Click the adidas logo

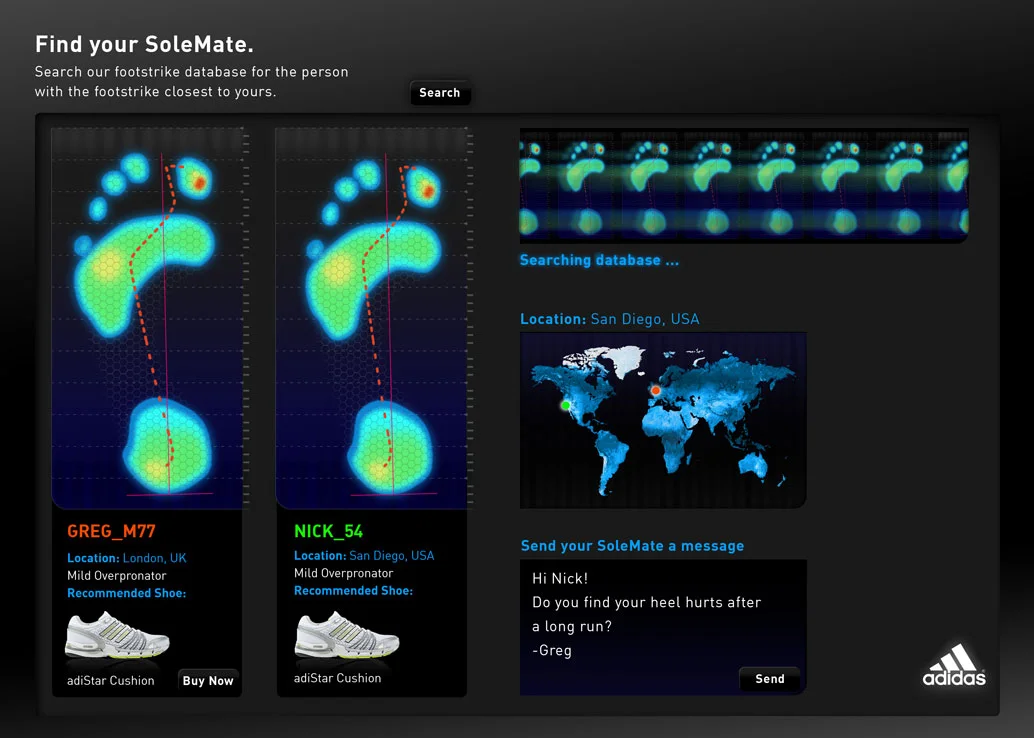954,665
